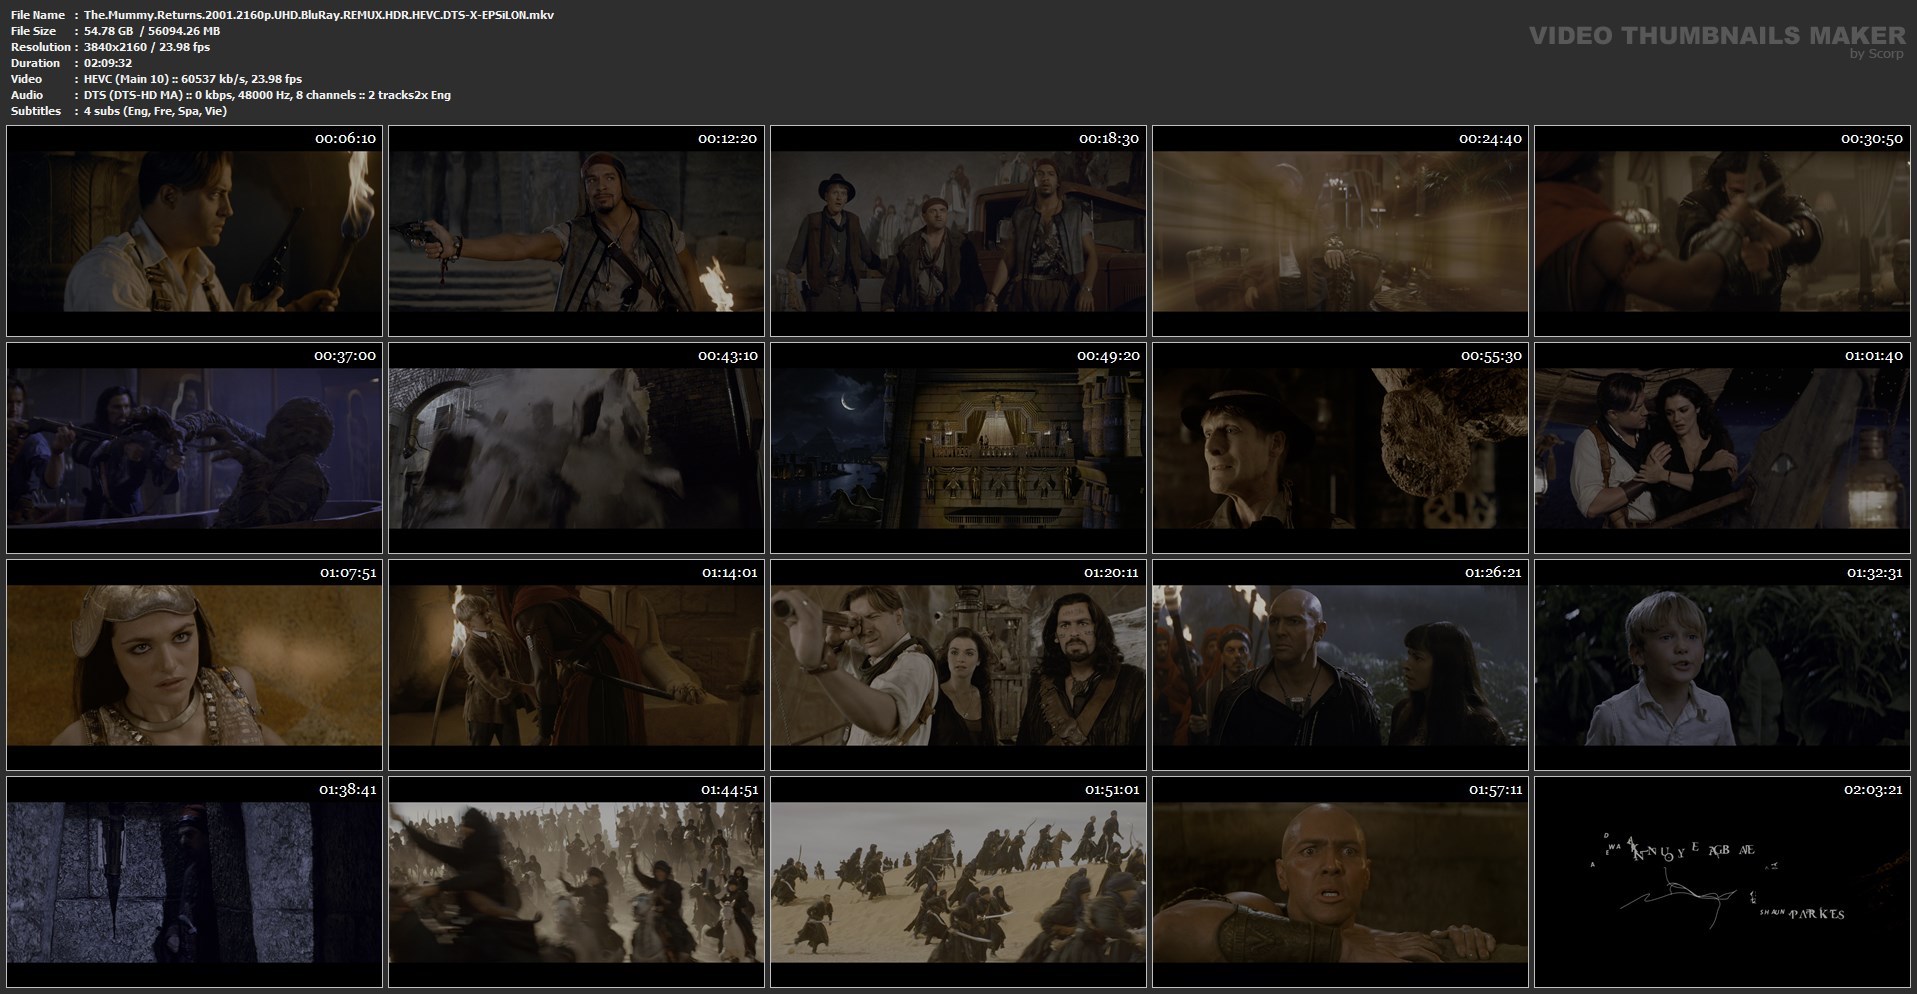This screenshot has height=994, width=1917.
Task: Pick the thumbnail stamped 01:14:01
Action: 576,665
